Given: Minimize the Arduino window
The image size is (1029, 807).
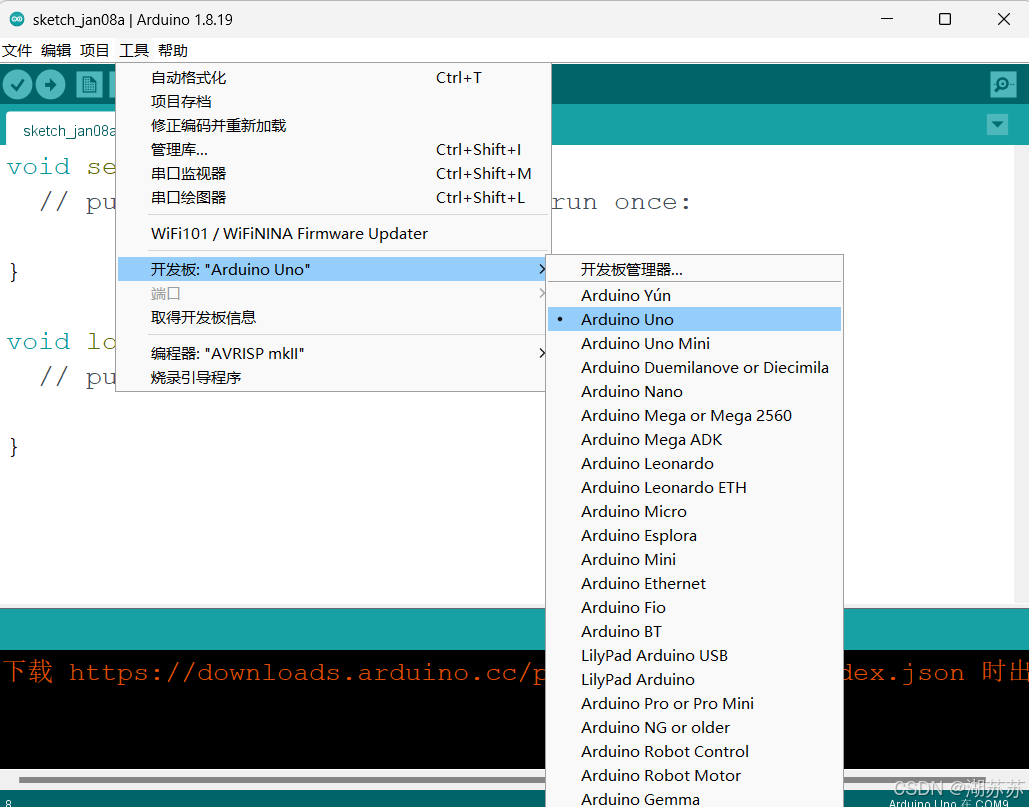Looking at the screenshot, I should [887, 19].
